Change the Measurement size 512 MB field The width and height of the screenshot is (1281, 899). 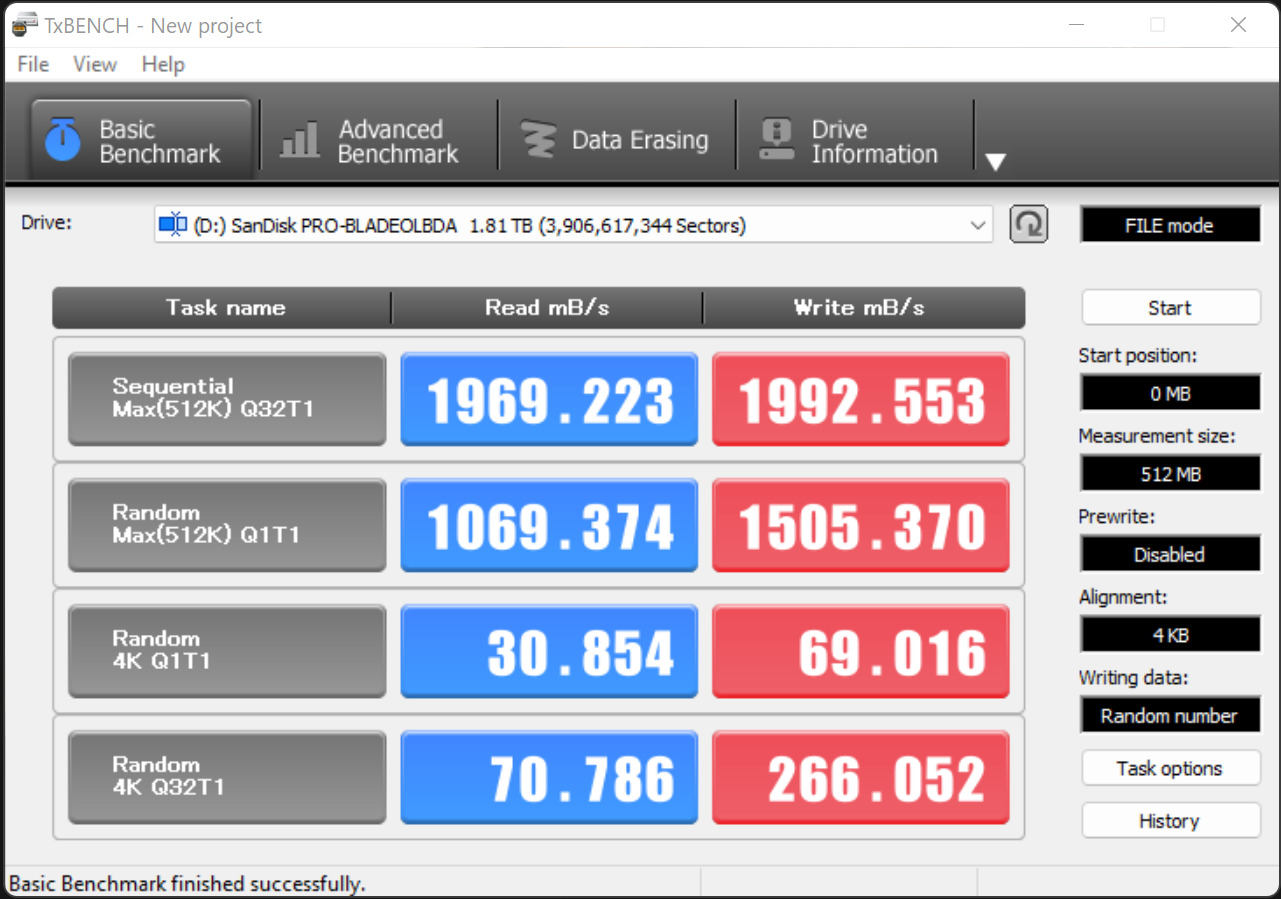click(x=1170, y=474)
